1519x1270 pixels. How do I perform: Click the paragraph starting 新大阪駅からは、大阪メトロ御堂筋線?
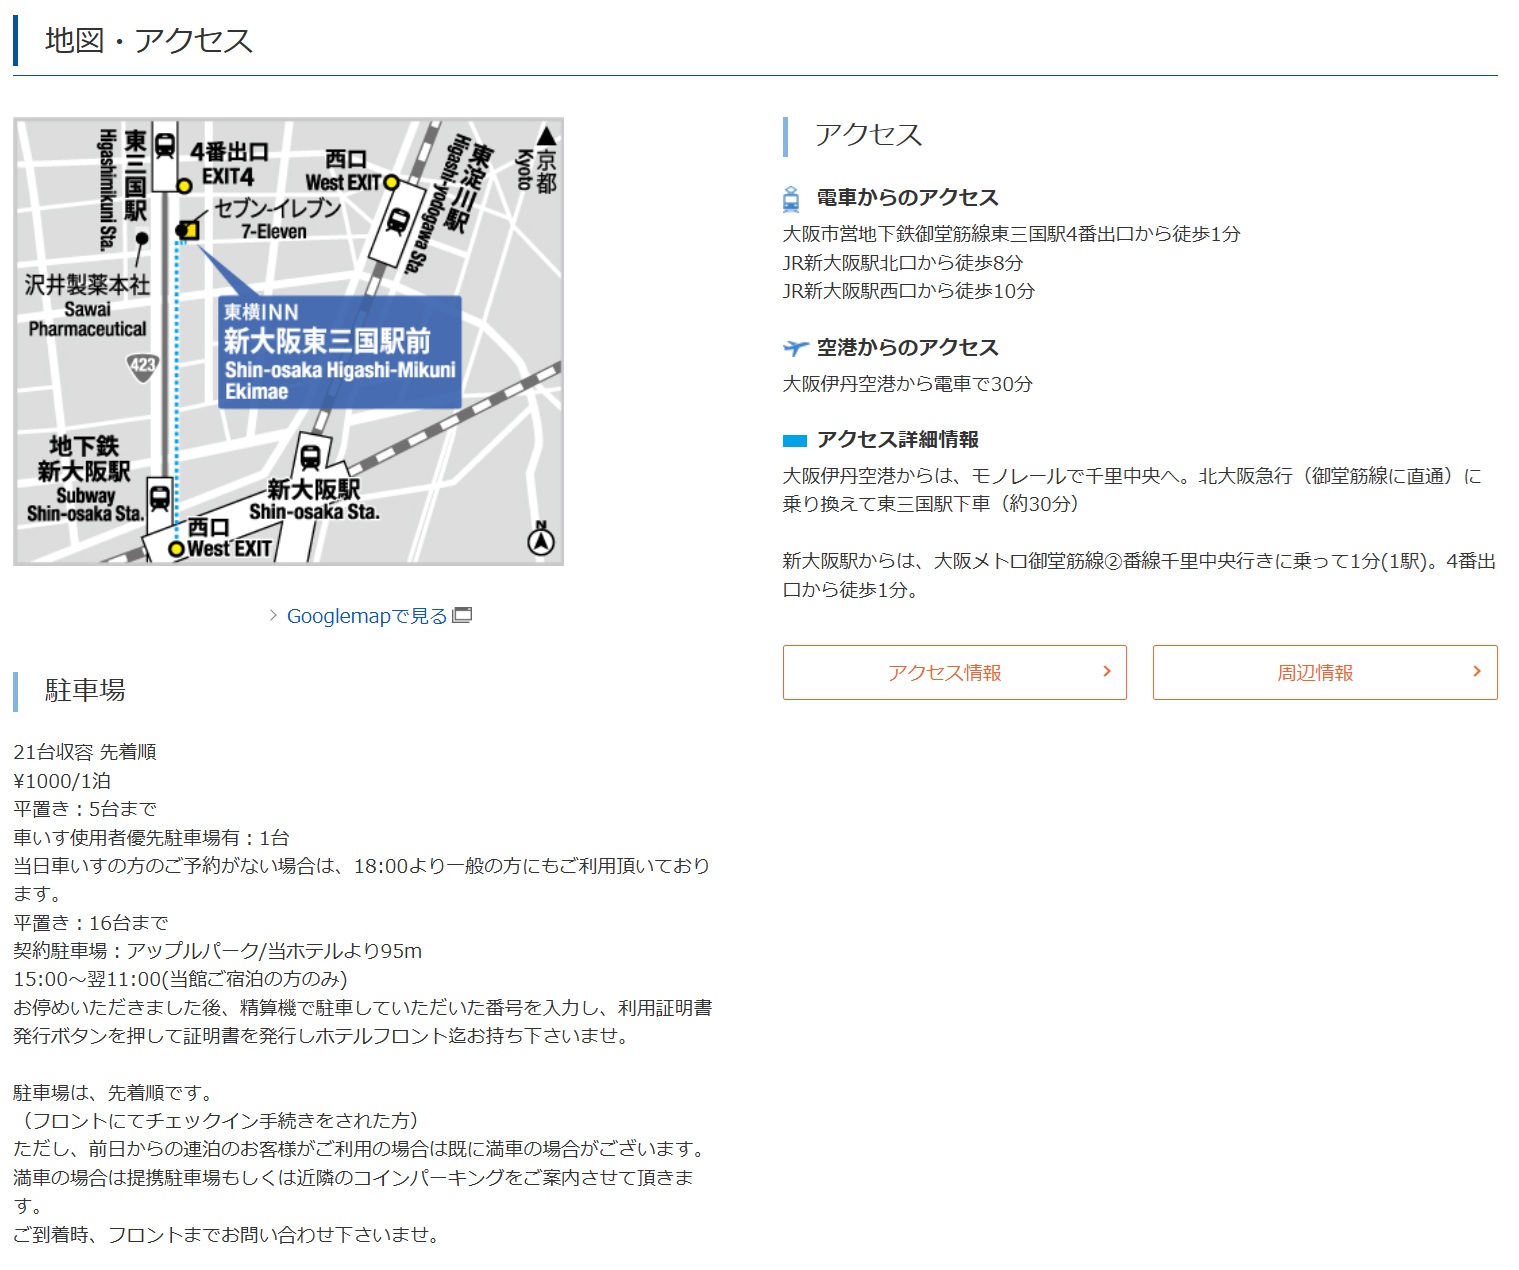[x=1139, y=575]
